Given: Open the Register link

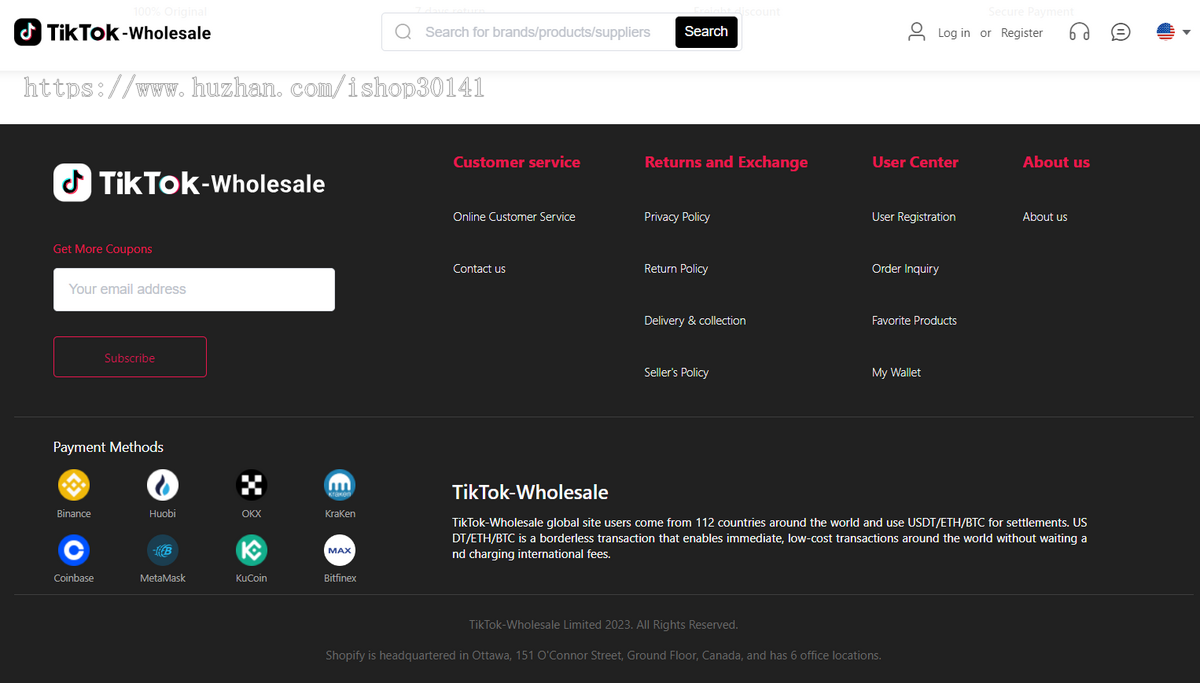Looking at the screenshot, I should (x=1022, y=33).
